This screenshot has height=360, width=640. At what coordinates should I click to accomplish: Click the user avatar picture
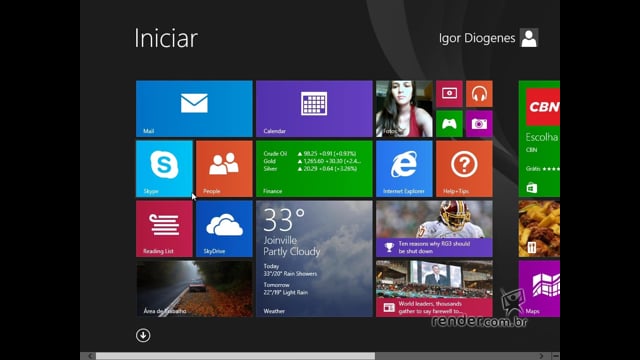point(529,38)
